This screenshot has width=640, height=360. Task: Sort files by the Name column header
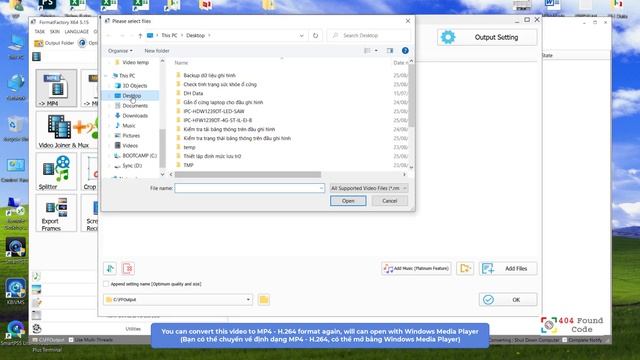(181, 63)
